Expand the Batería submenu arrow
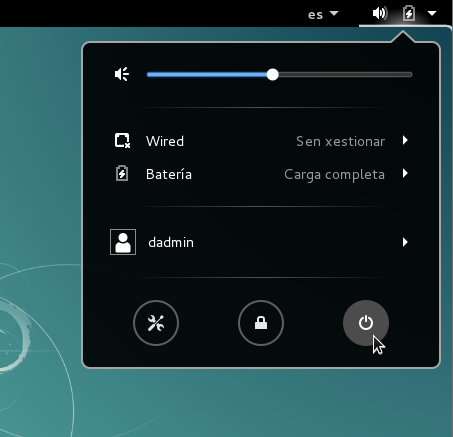Screen dimensions: 453x437 click(x=405, y=173)
